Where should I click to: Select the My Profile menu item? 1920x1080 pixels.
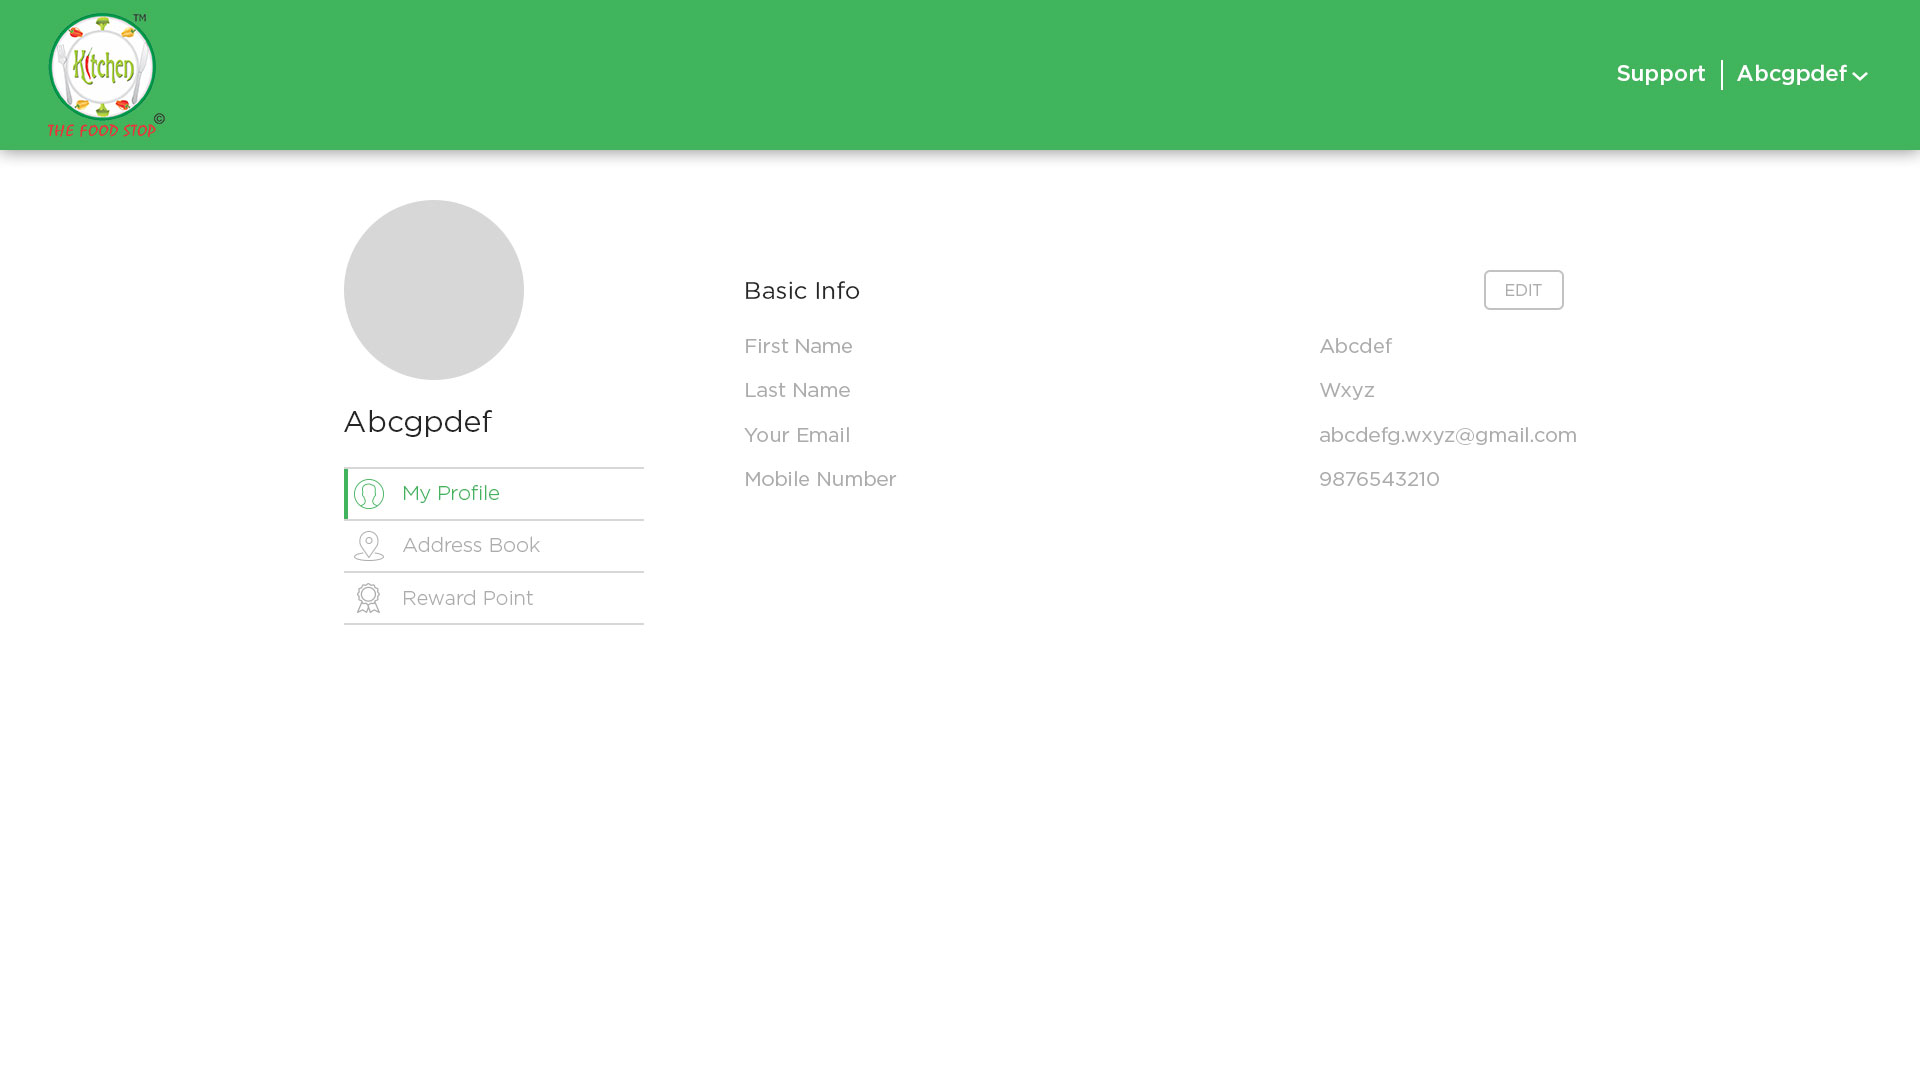pos(451,494)
